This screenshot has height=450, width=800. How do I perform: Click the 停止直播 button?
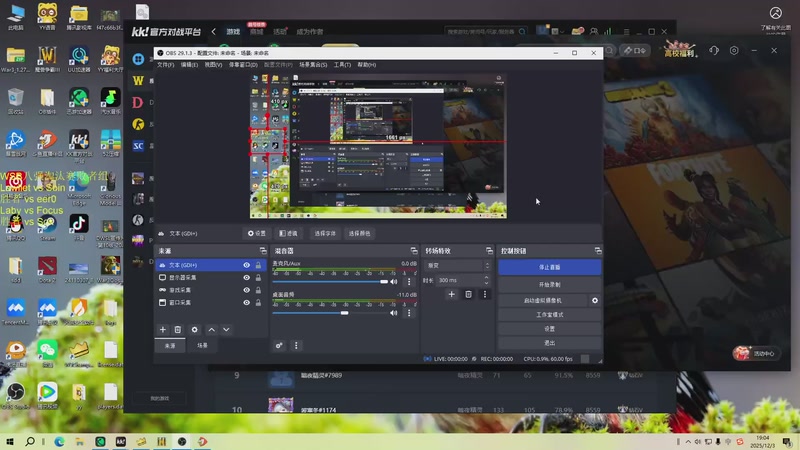pyautogui.click(x=549, y=267)
